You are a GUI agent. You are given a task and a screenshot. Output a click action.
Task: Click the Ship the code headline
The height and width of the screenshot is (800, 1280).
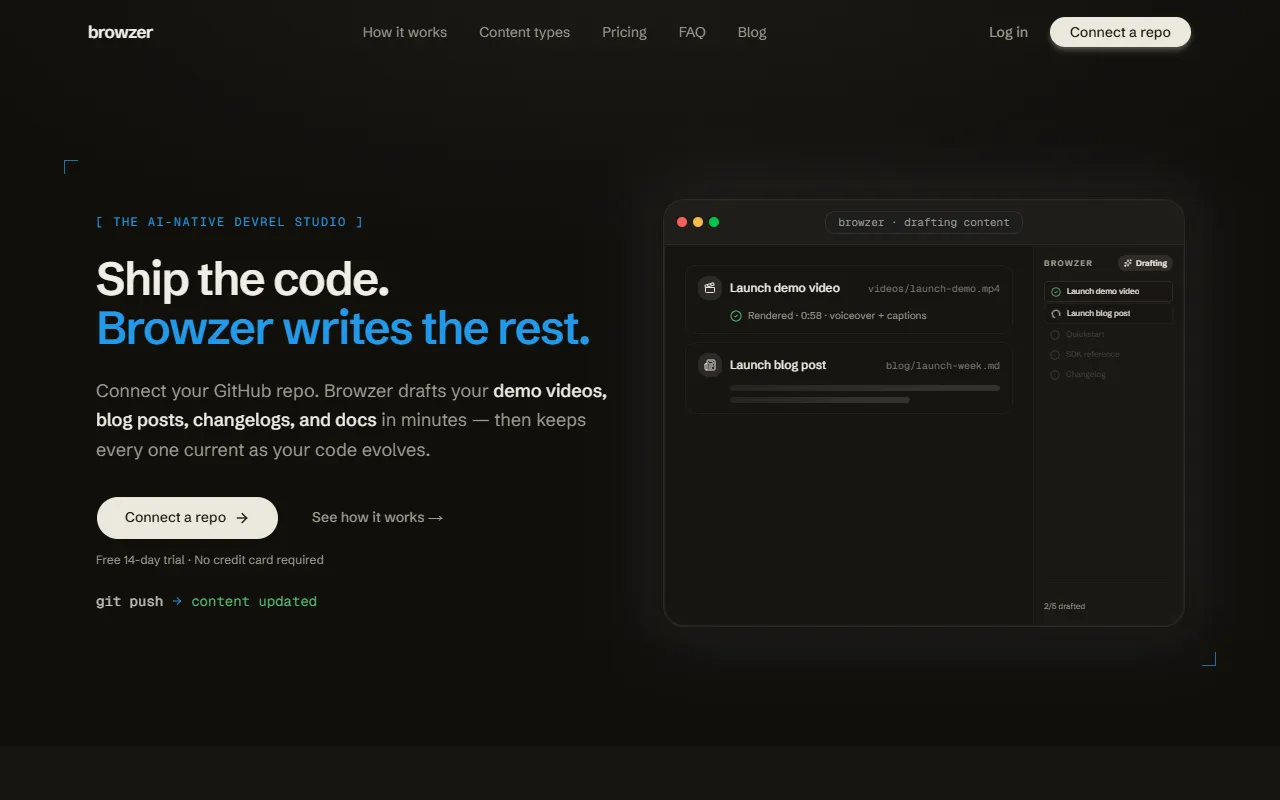(243, 278)
